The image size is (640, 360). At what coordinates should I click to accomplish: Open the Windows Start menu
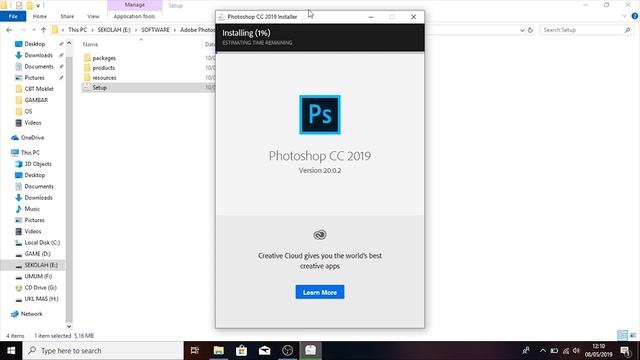11,351
